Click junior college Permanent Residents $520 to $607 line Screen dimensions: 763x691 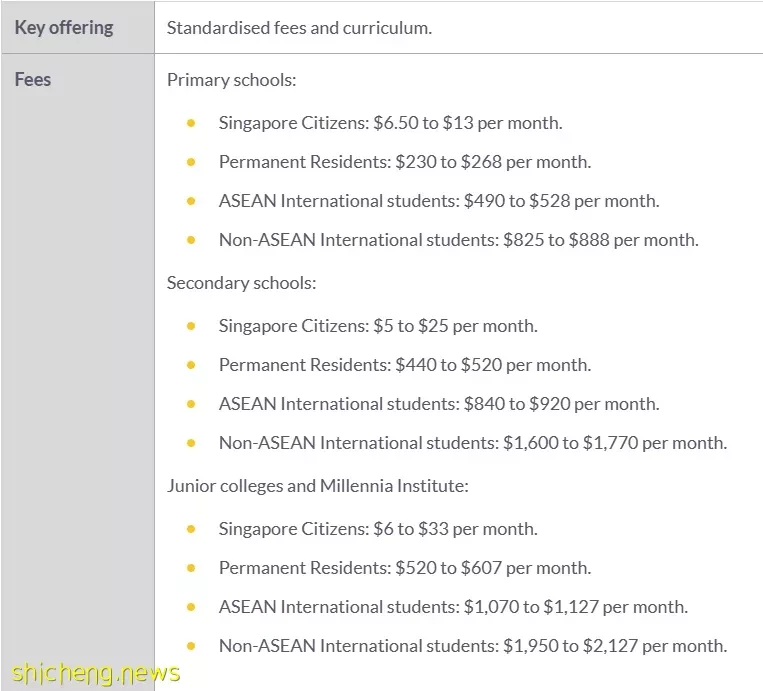(x=405, y=568)
